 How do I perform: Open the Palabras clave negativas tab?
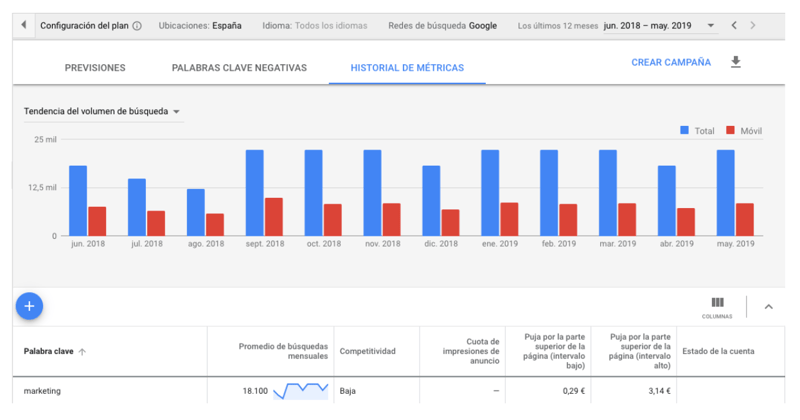pos(239,68)
